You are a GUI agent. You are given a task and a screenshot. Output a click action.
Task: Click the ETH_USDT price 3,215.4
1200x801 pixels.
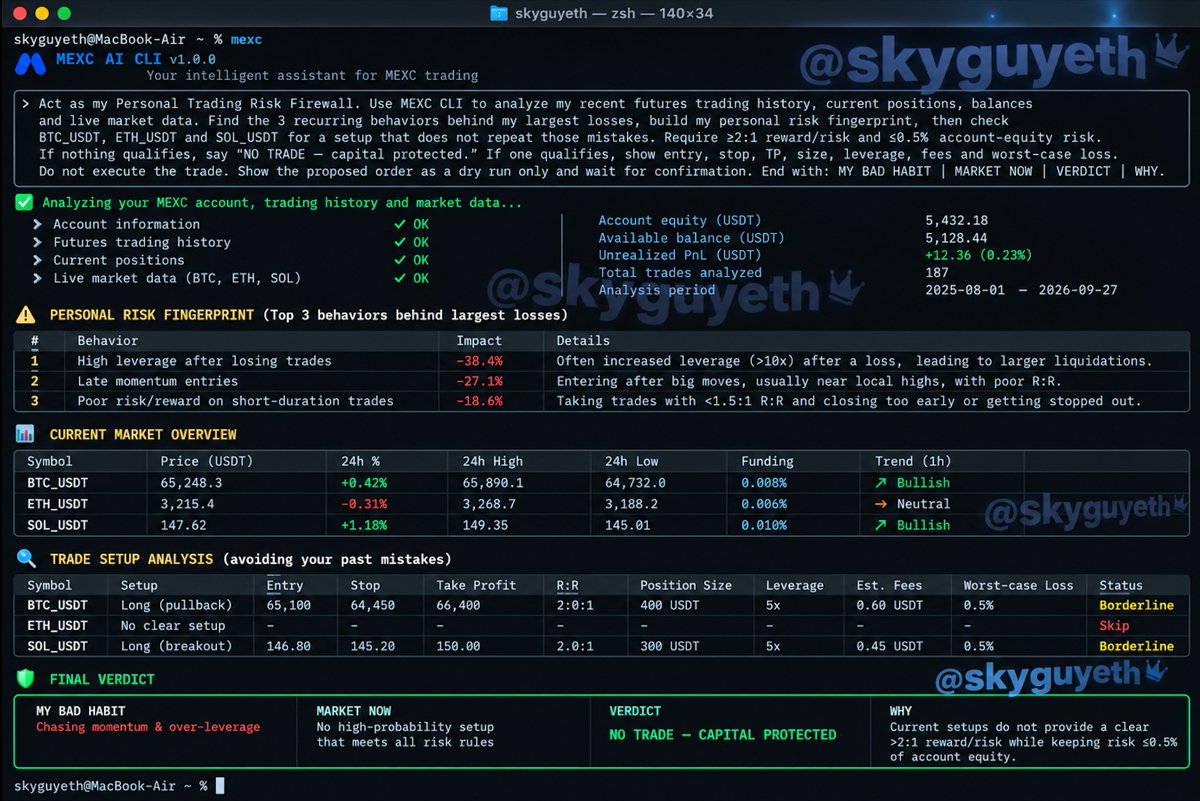point(187,504)
